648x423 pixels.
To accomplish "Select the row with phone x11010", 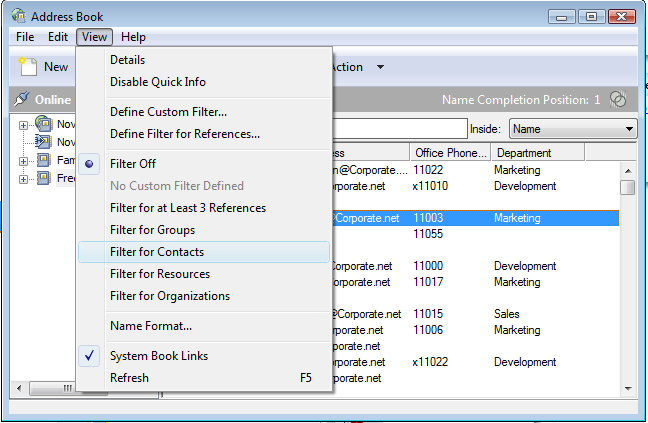I will click(x=475, y=186).
